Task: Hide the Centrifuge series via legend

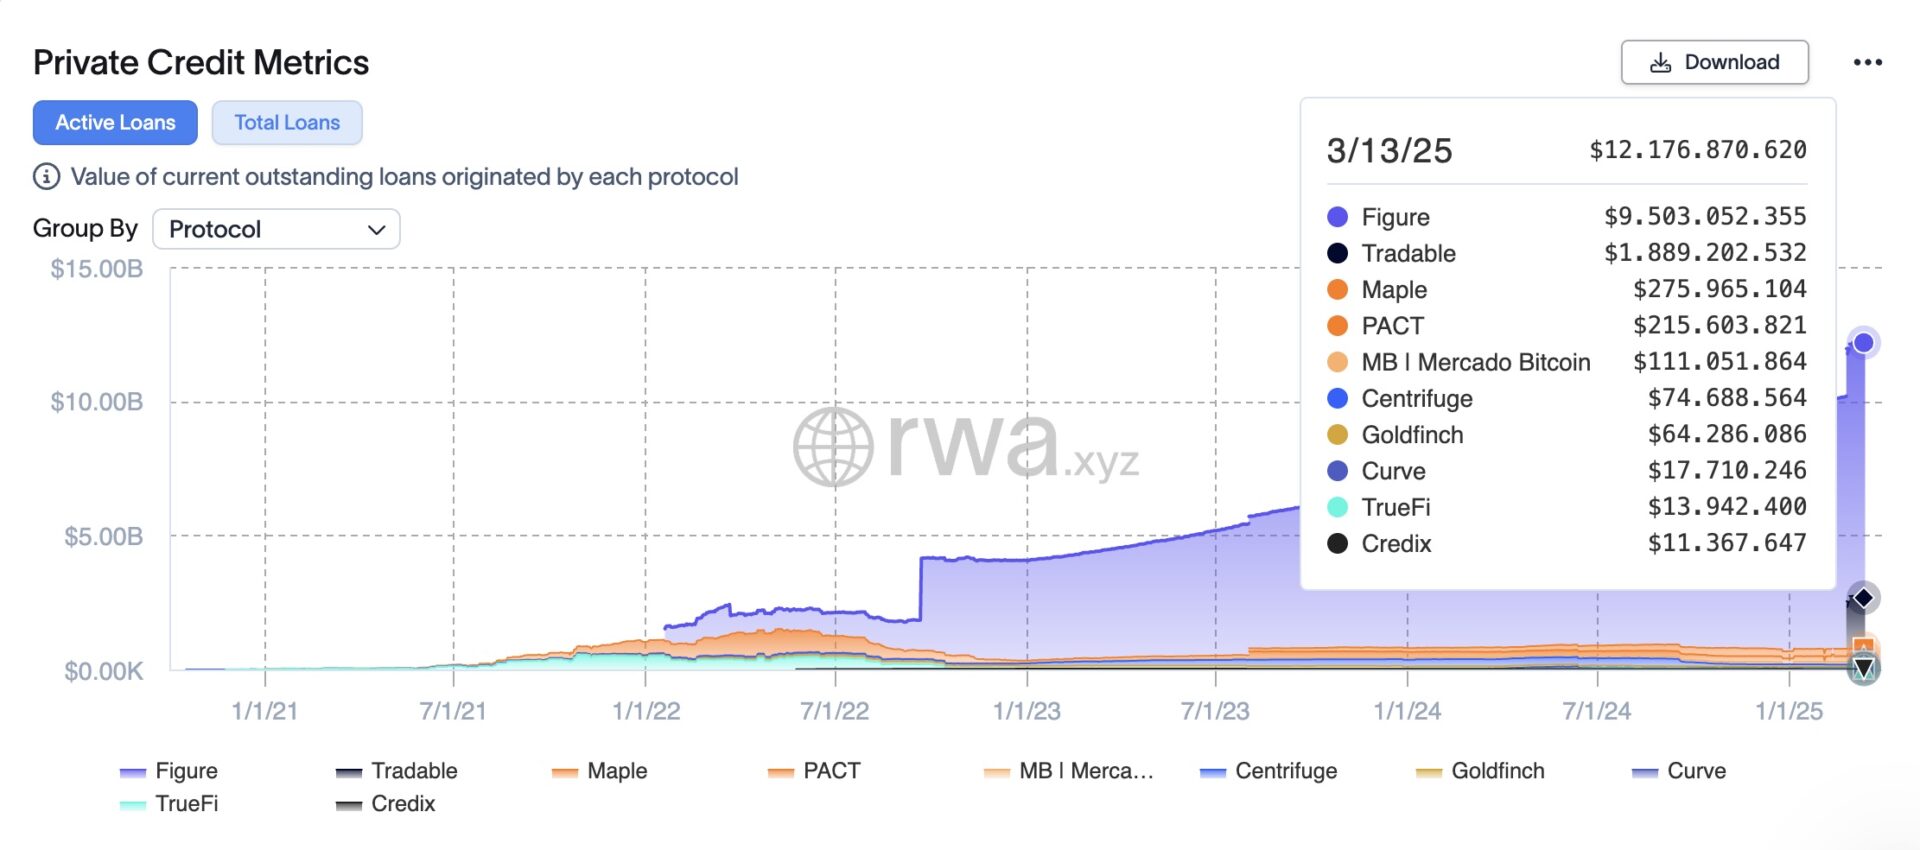Action: [1268, 771]
